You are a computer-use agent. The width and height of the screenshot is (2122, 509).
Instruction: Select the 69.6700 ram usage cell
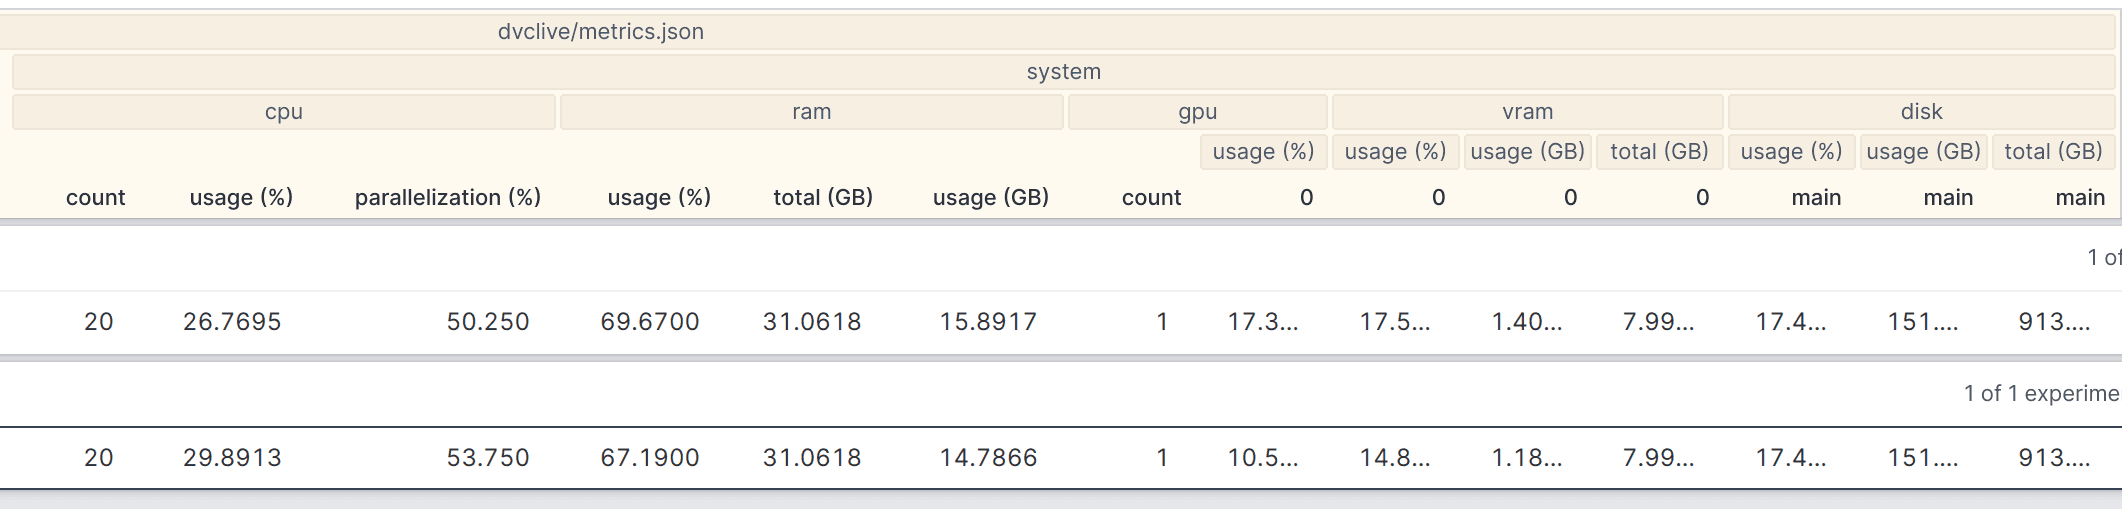click(x=649, y=322)
